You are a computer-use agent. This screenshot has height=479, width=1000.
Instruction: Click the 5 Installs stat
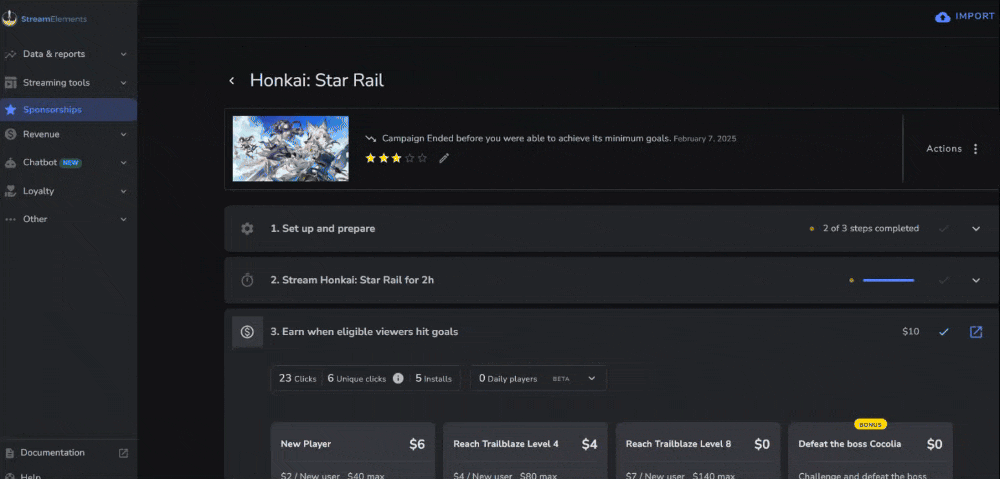tap(434, 378)
